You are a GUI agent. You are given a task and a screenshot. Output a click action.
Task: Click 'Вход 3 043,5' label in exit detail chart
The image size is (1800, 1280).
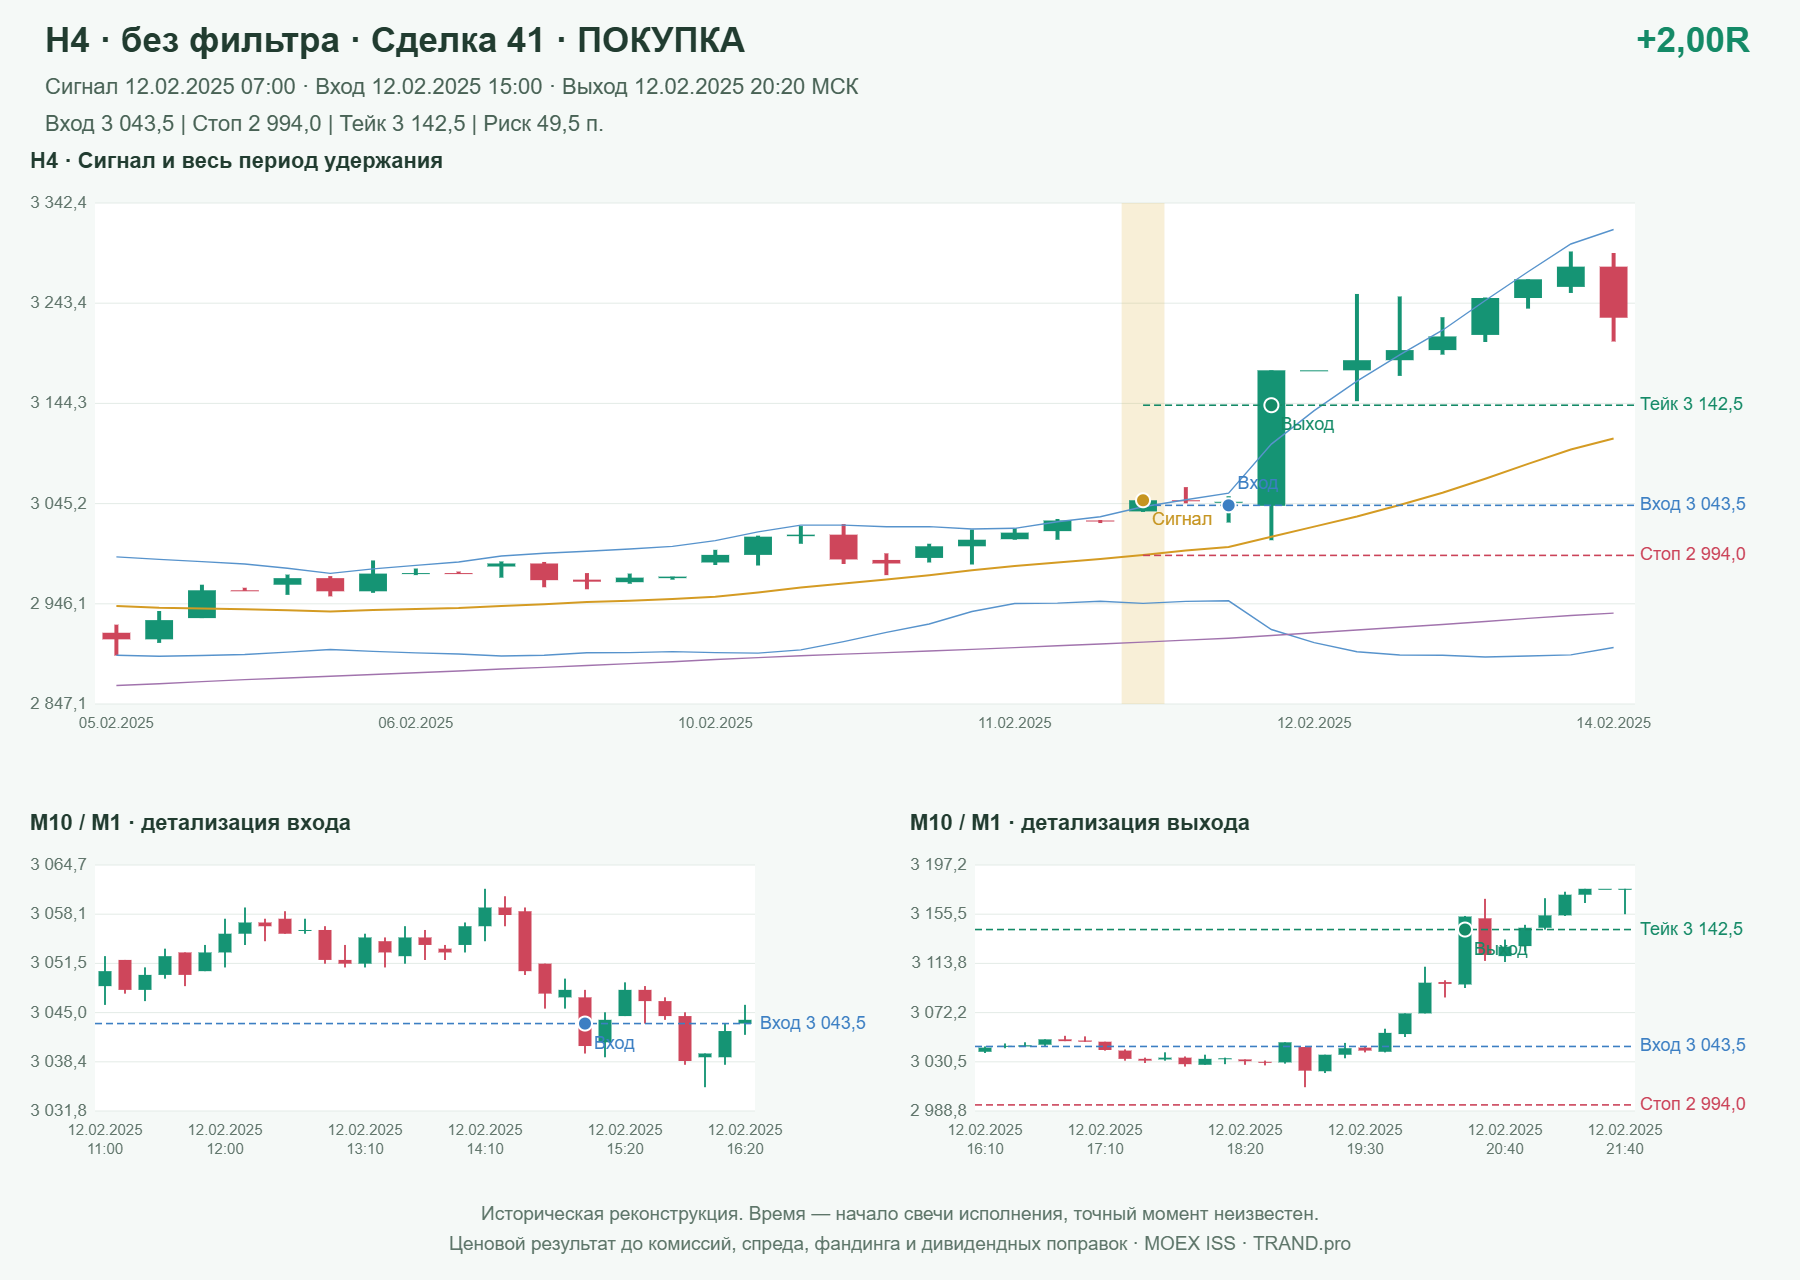[x=1692, y=1045]
